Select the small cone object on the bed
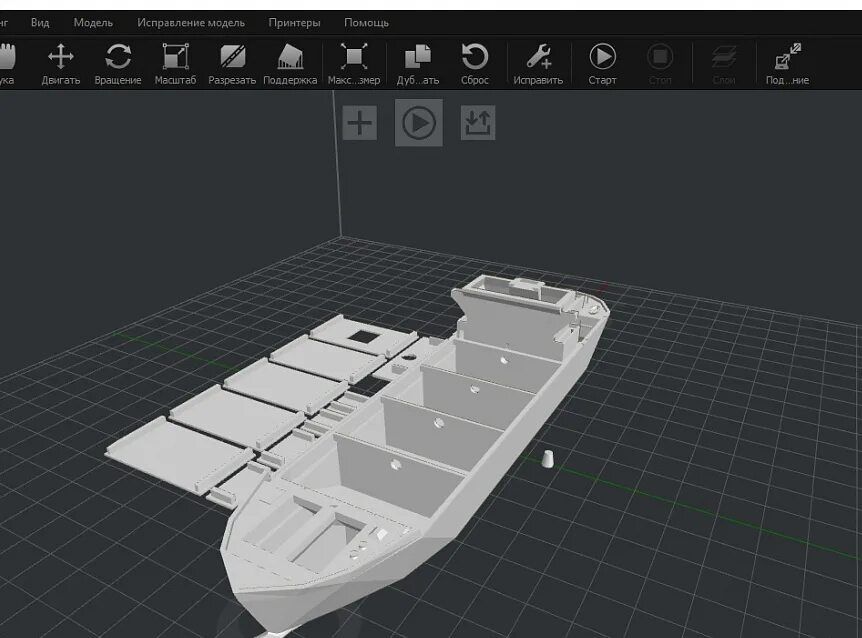Viewport: 862px width, 638px height. coord(547,459)
